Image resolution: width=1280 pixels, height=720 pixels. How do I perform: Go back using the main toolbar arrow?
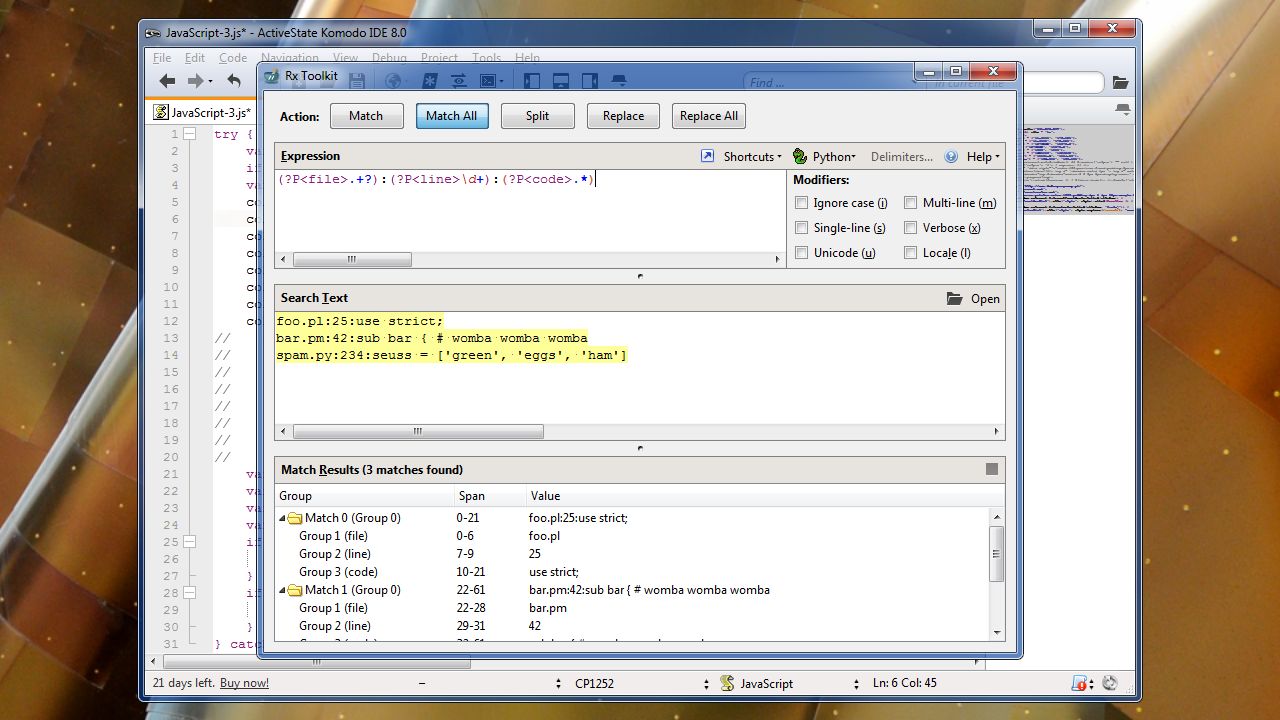[x=167, y=81]
